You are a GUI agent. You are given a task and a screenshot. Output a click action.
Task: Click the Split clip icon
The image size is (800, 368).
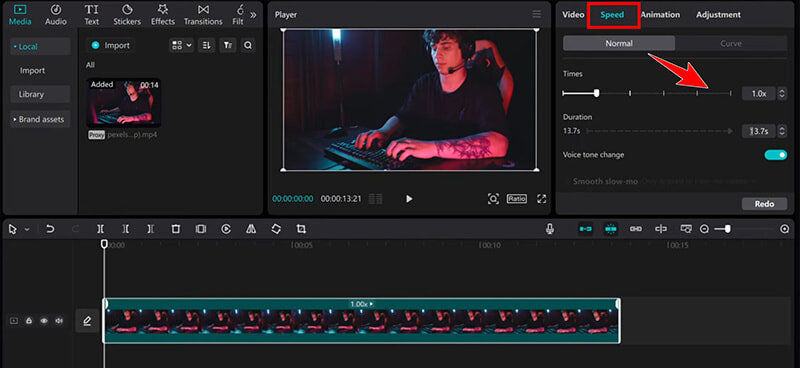101,229
